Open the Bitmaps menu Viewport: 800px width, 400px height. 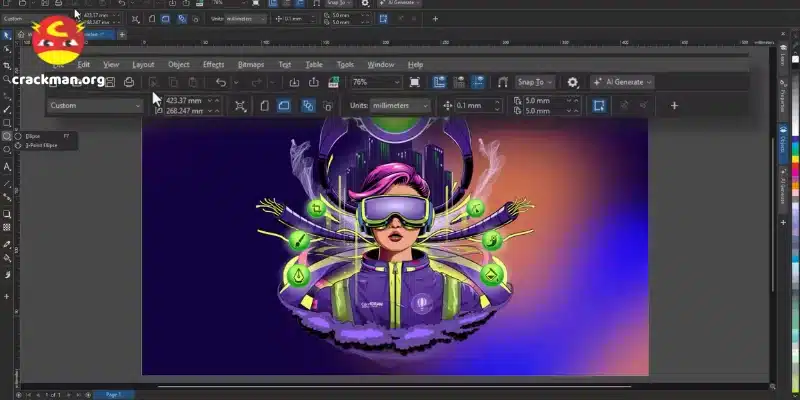[x=251, y=65]
